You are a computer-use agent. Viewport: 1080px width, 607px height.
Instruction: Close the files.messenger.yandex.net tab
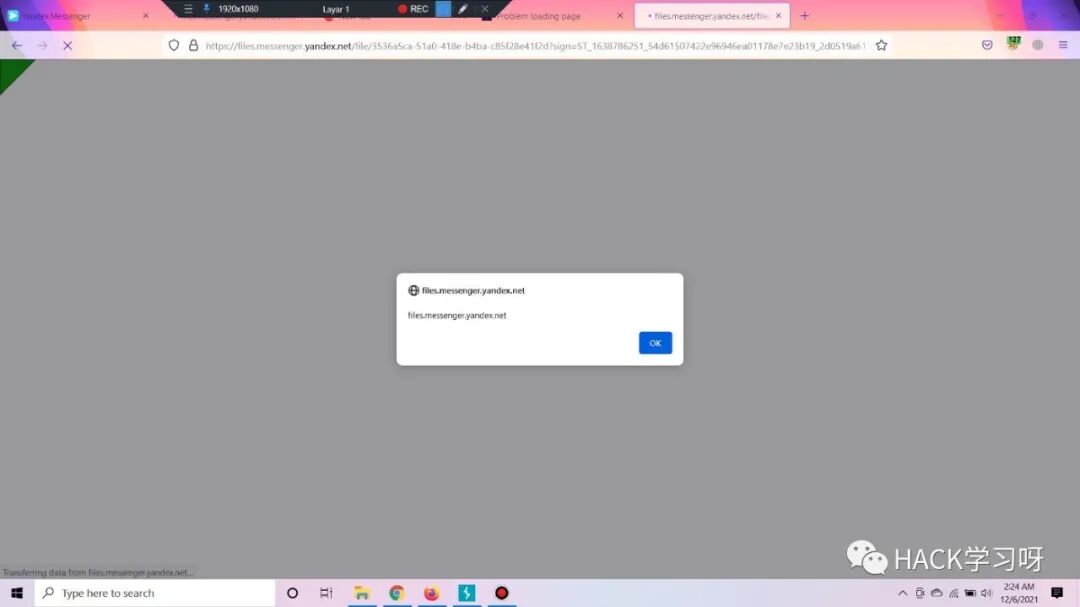[778, 16]
